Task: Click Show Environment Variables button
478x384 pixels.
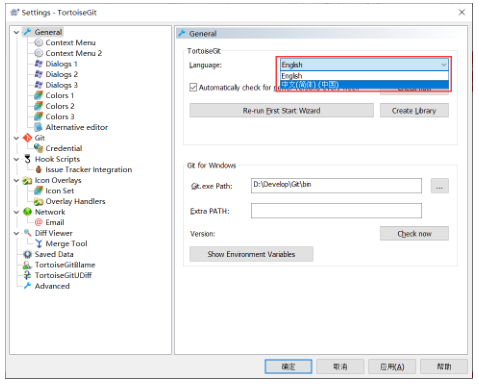Action: pyautogui.click(x=251, y=254)
